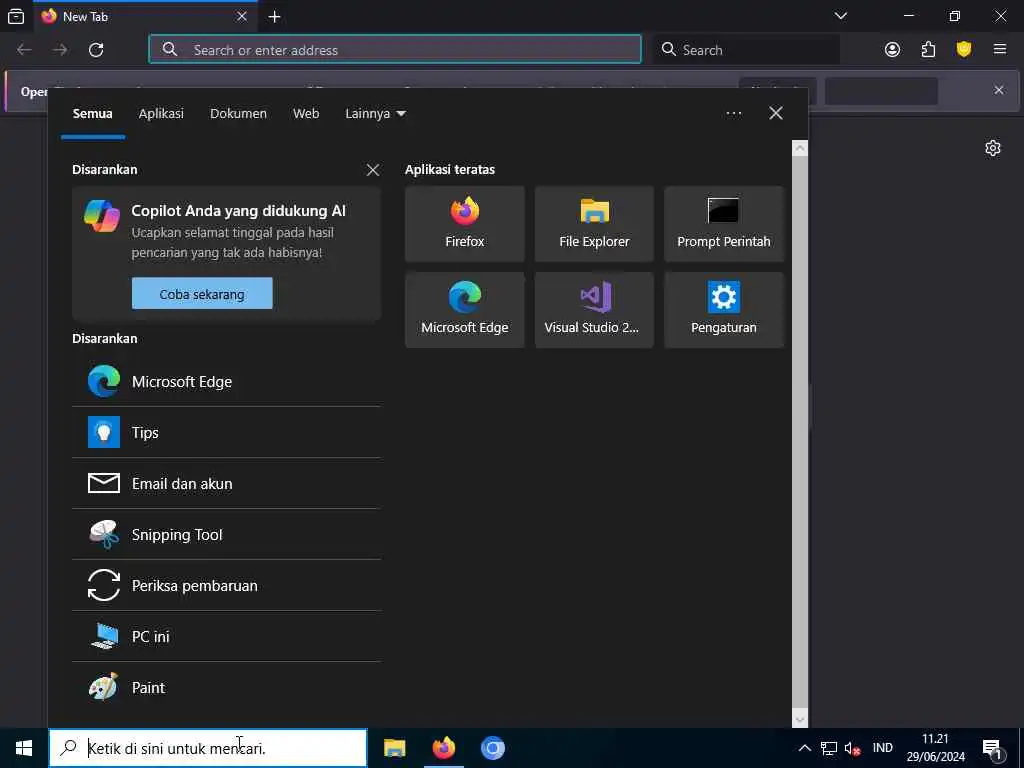
Task: Launch Prompt Perintah tile
Action: pyautogui.click(x=724, y=224)
